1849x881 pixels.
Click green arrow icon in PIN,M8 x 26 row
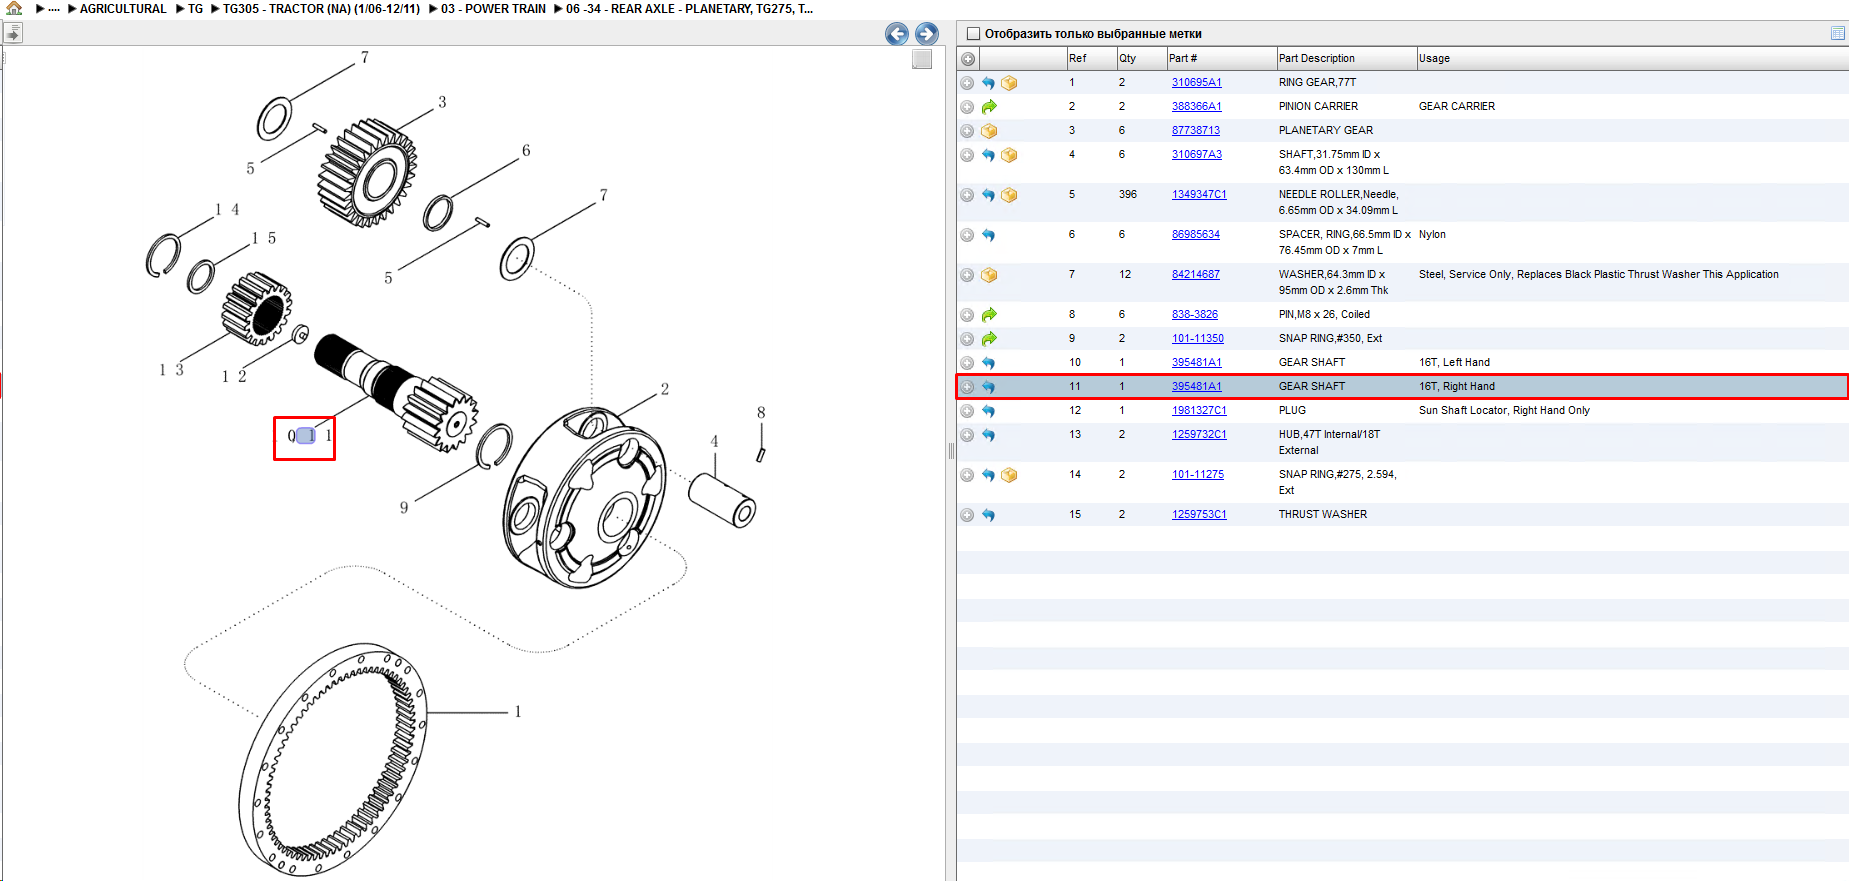pos(989,315)
